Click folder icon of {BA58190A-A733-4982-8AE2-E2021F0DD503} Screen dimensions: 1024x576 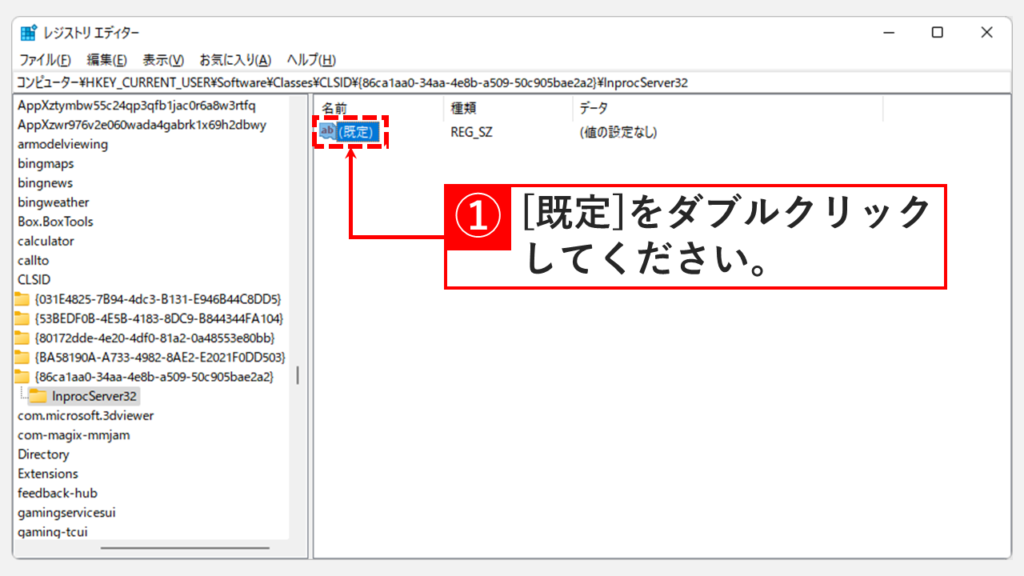(x=22, y=357)
